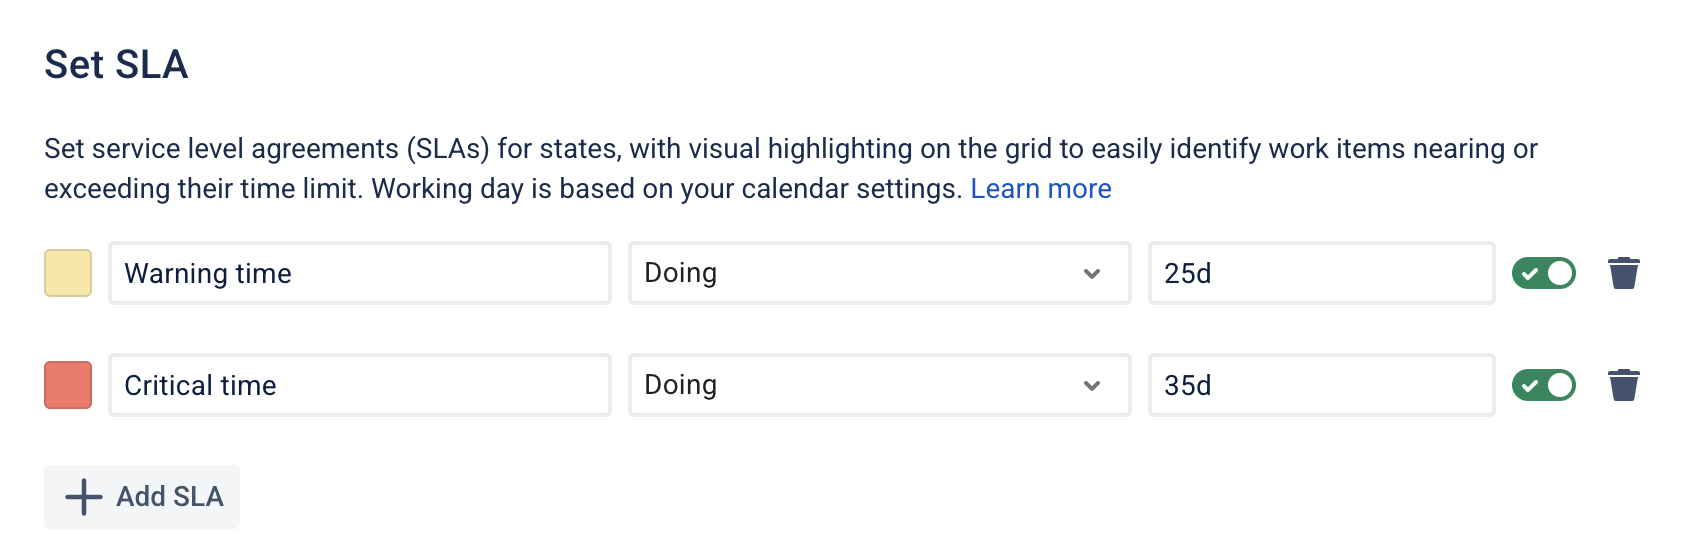Open the Doing state dropdown for Warning time
1692x560 pixels.
click(x=878, y=273)
